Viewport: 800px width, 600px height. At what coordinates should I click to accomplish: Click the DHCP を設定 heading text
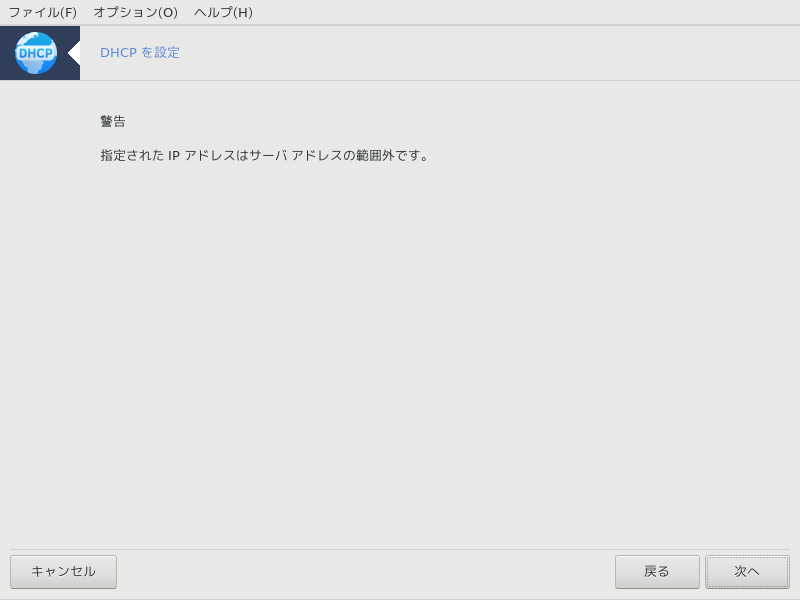[x=140, y=53]
